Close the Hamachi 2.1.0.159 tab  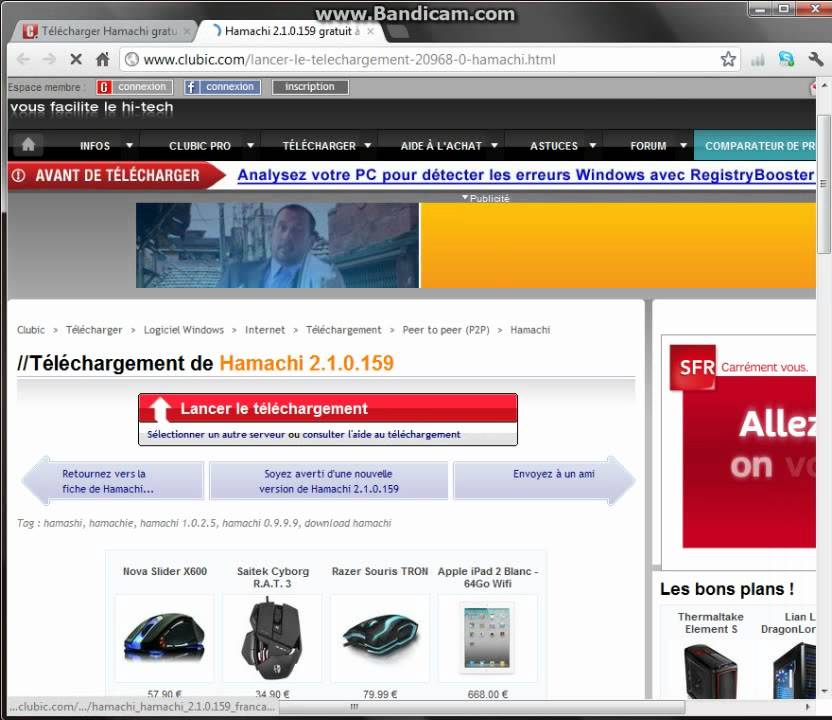click(370, 31)
